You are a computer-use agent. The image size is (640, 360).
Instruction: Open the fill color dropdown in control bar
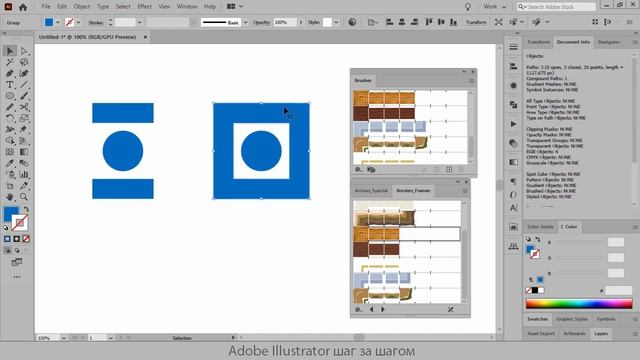[58, 22]
